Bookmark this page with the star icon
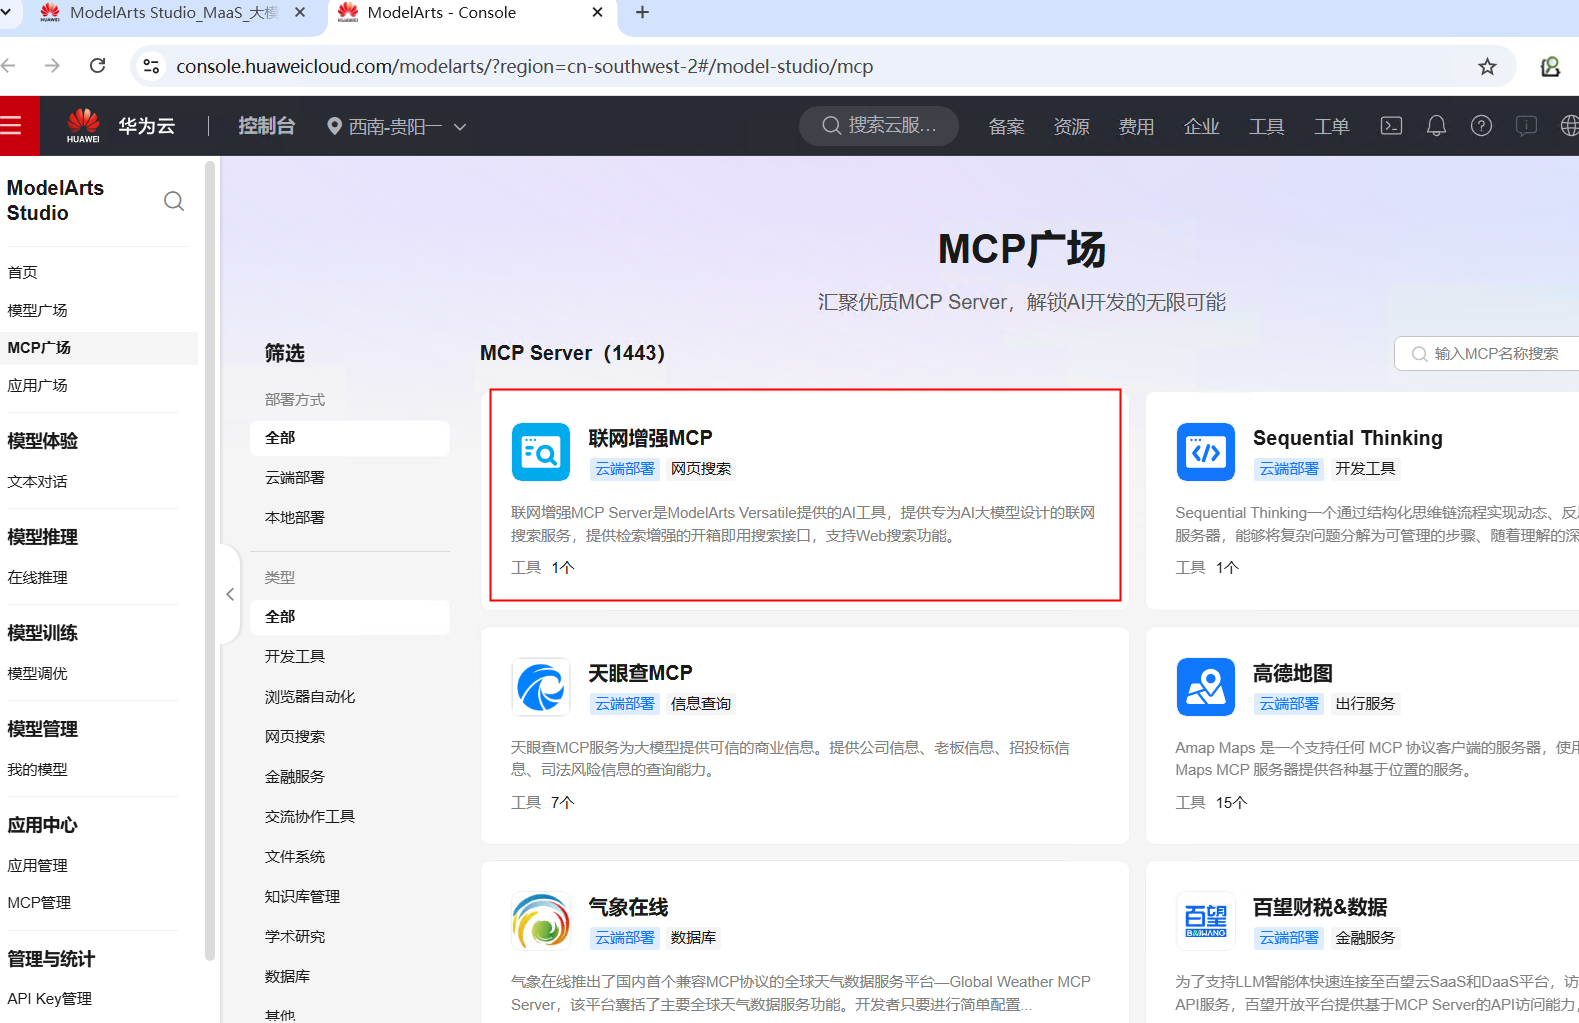 click(1487, 67)
